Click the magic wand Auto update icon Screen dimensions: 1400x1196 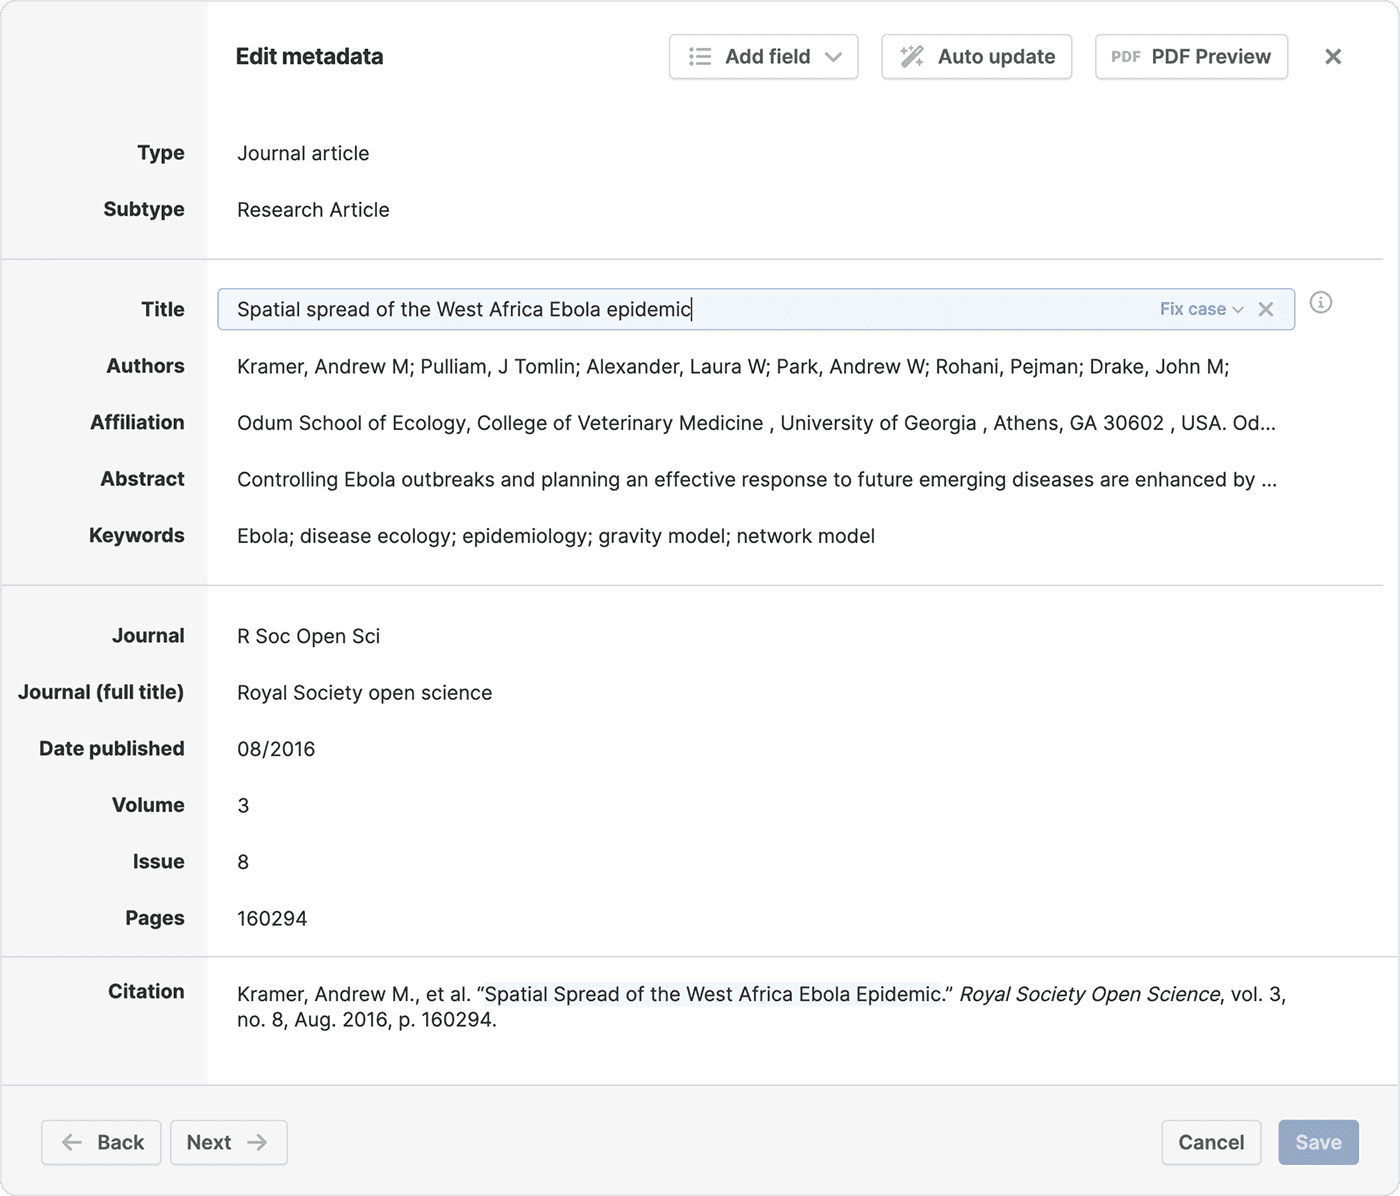pos(911,57)
